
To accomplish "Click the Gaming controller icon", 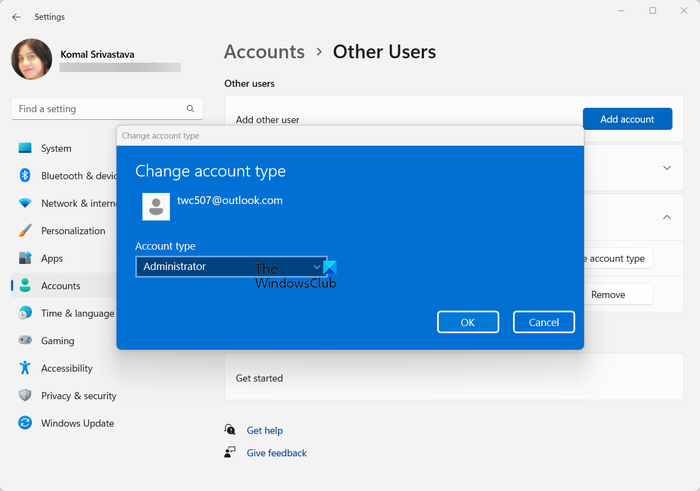I will tap(25, 340).
